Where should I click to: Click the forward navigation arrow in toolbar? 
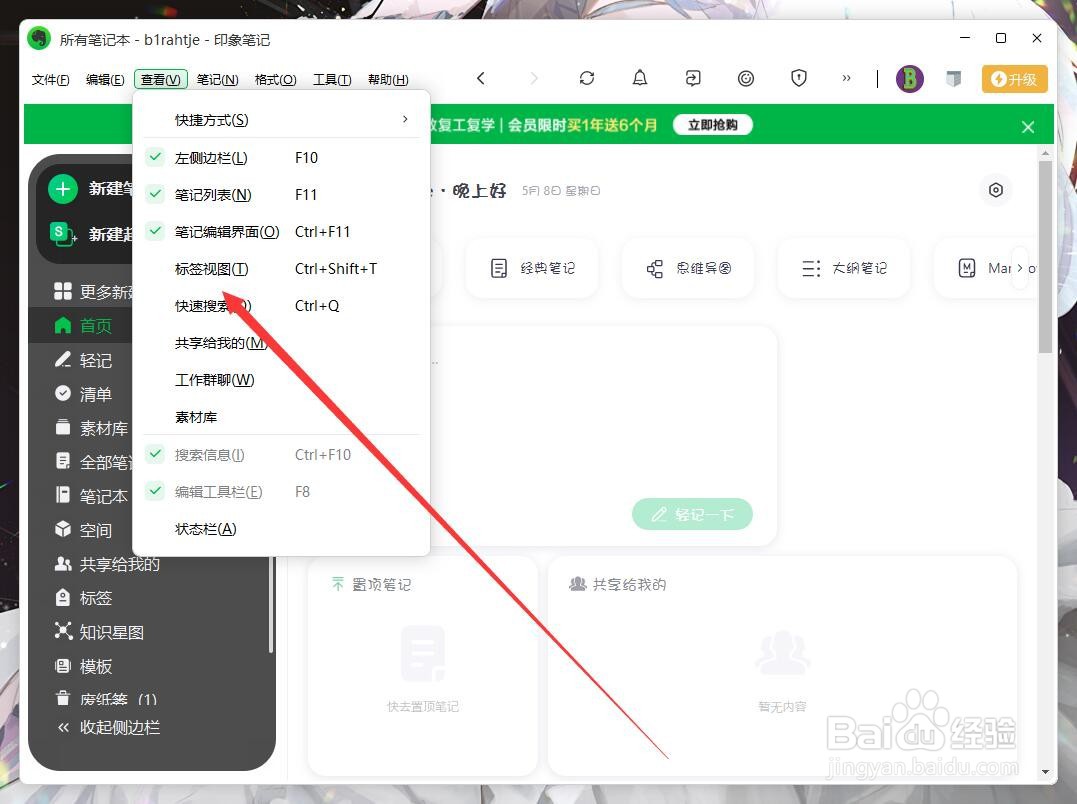pyautogui.click(x=534, y=78)
